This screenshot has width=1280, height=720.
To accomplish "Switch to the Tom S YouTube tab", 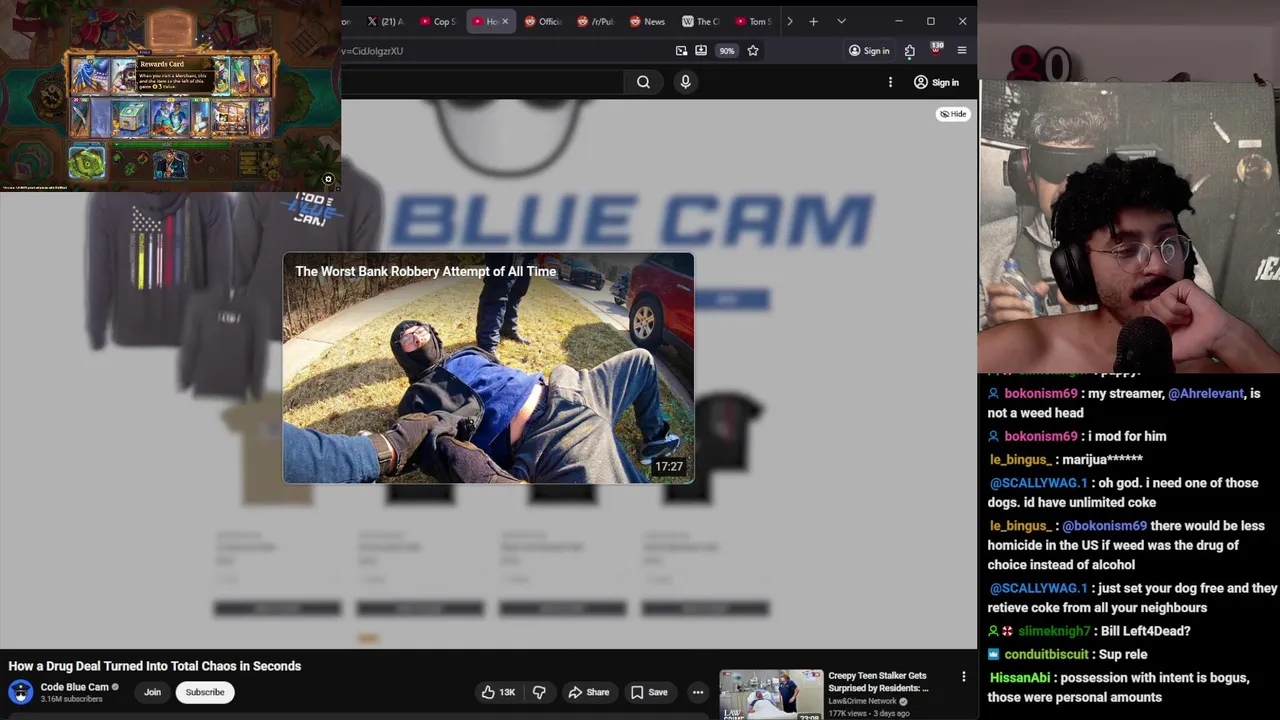I will tap(753, 21).
